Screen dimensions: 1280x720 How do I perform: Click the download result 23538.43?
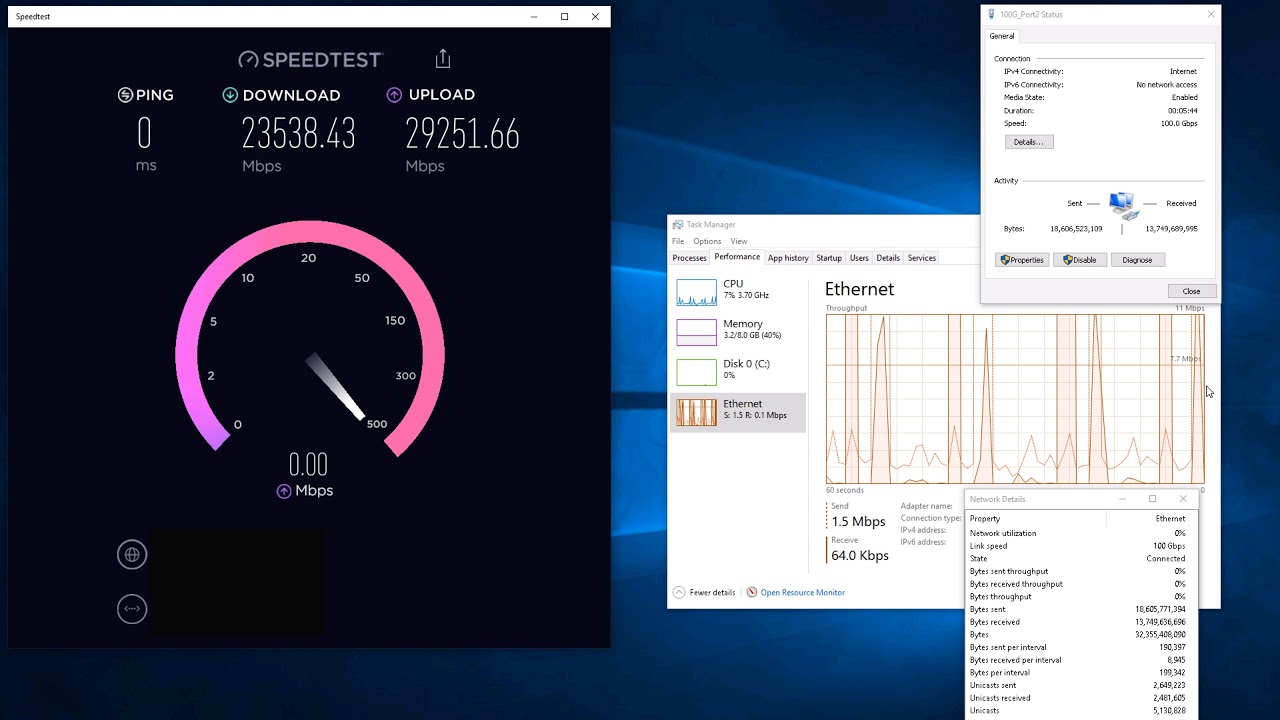coord(298,134)
